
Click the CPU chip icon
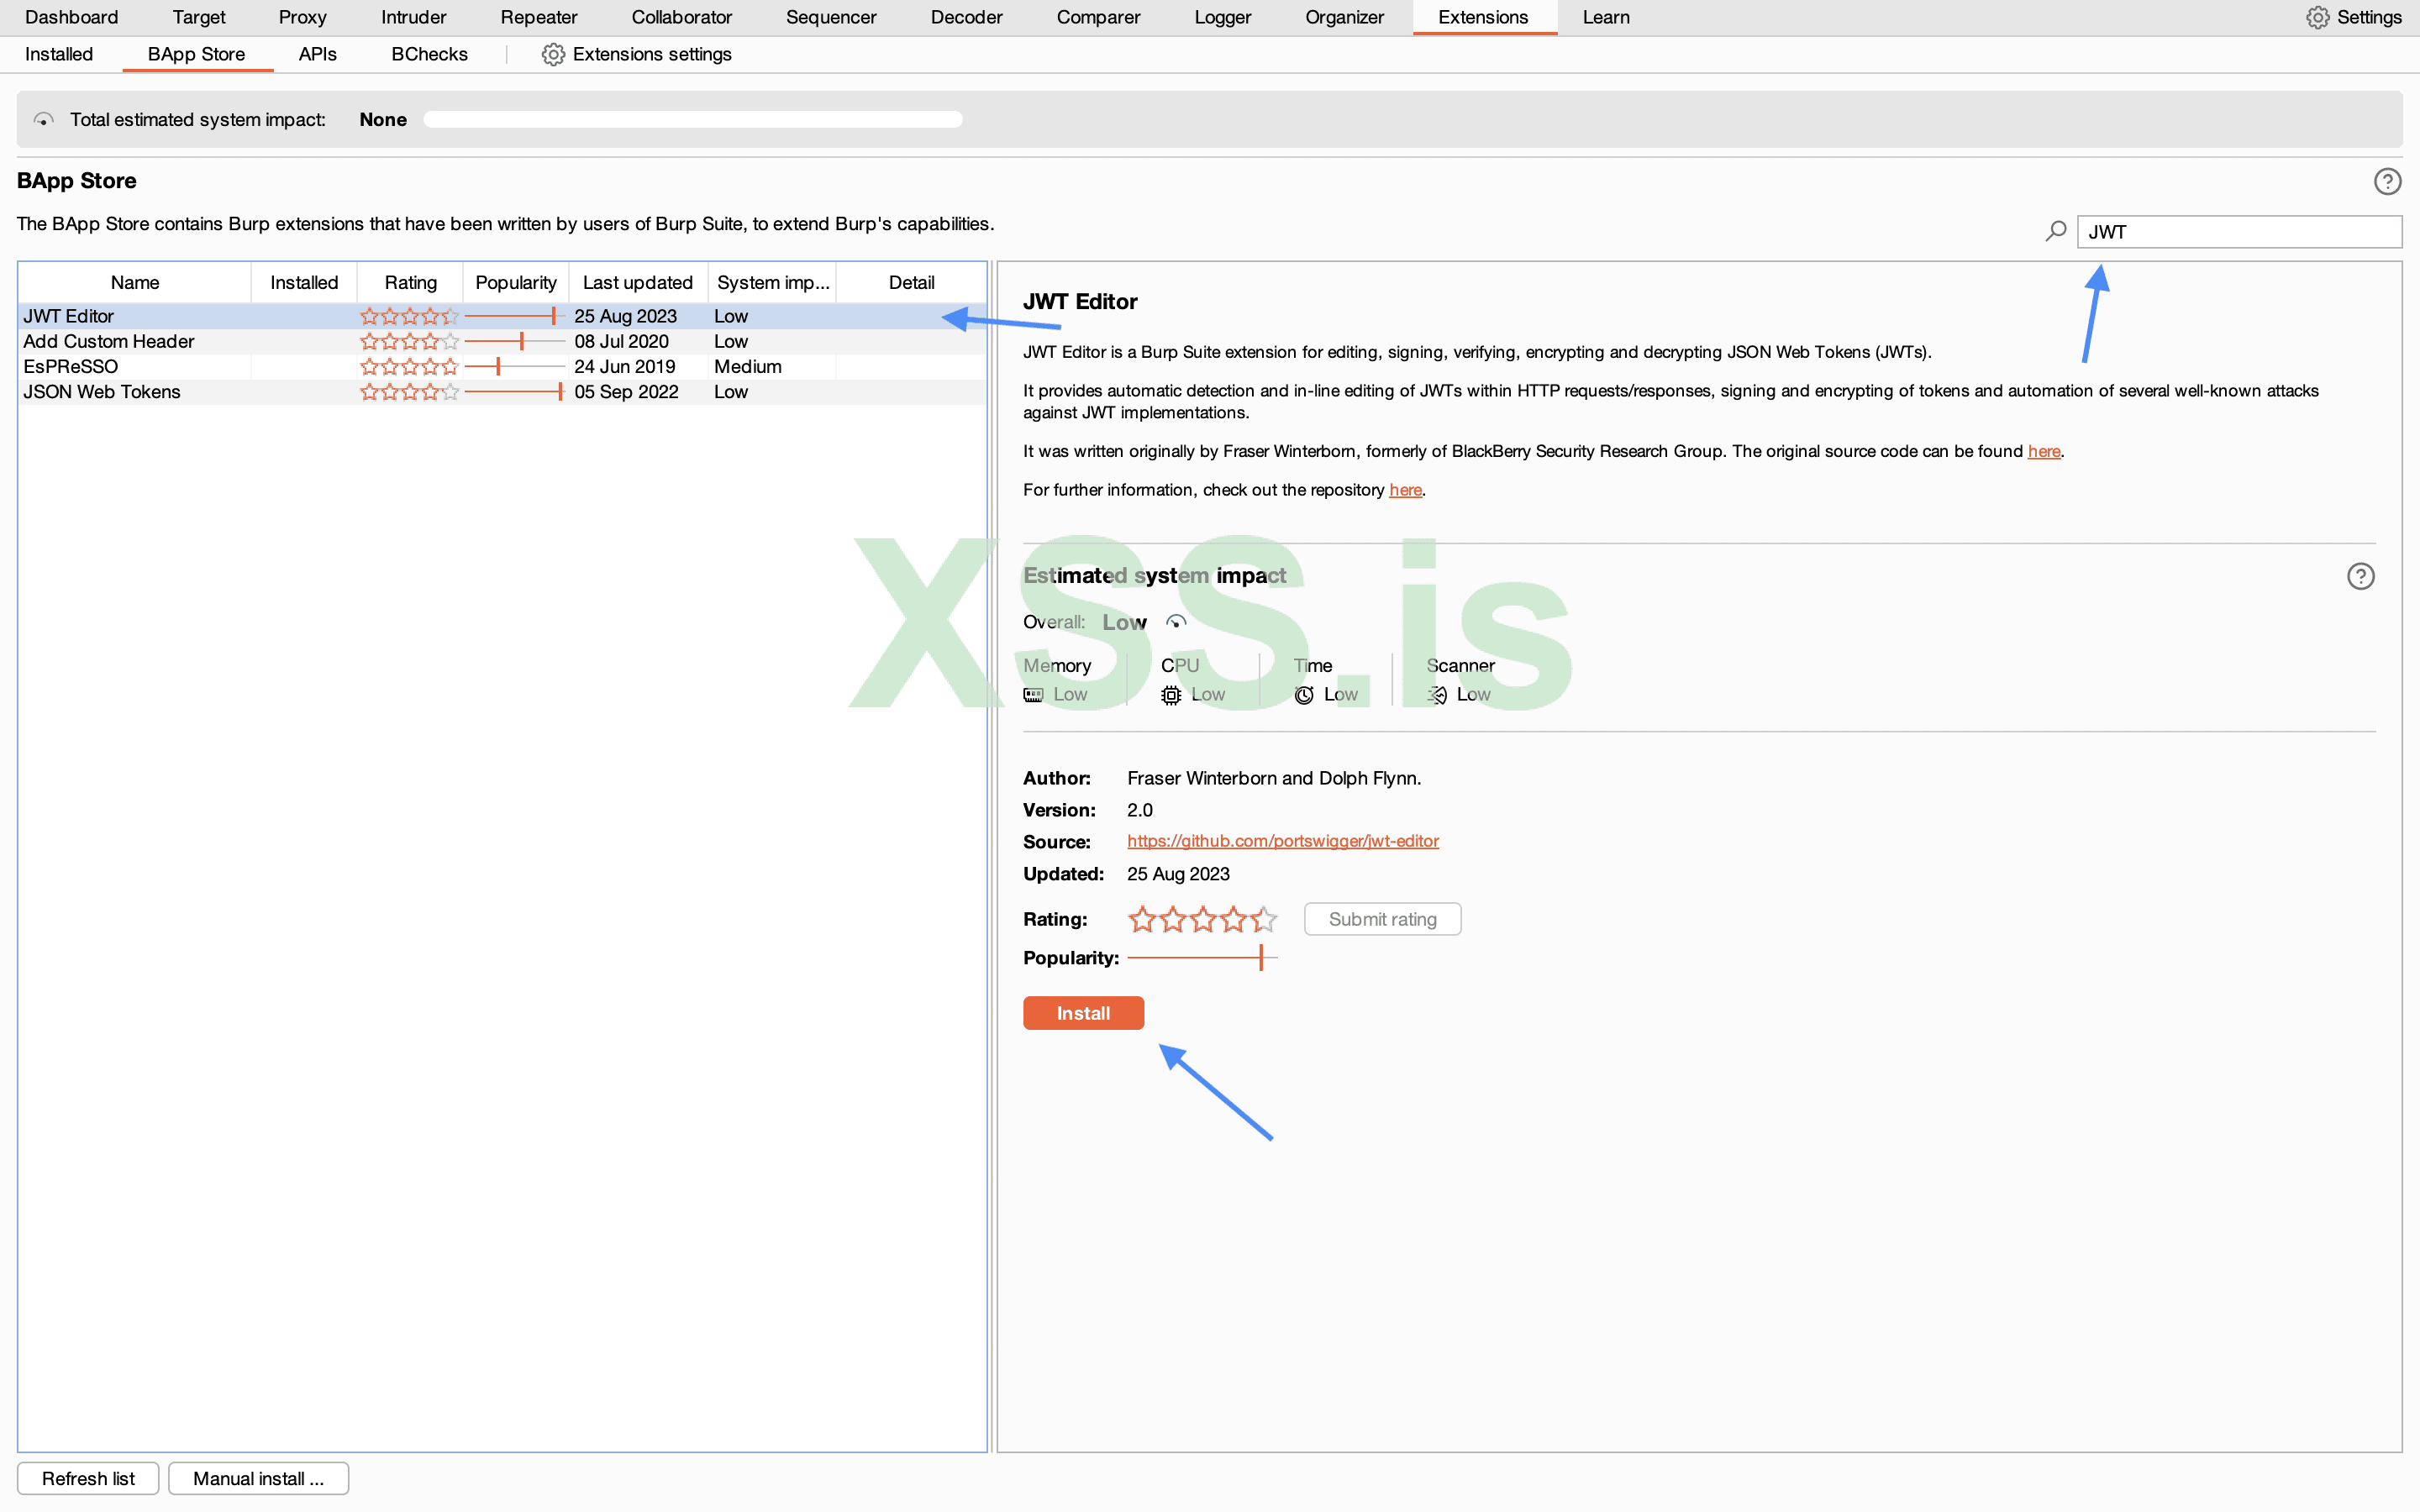(1170, 695)
